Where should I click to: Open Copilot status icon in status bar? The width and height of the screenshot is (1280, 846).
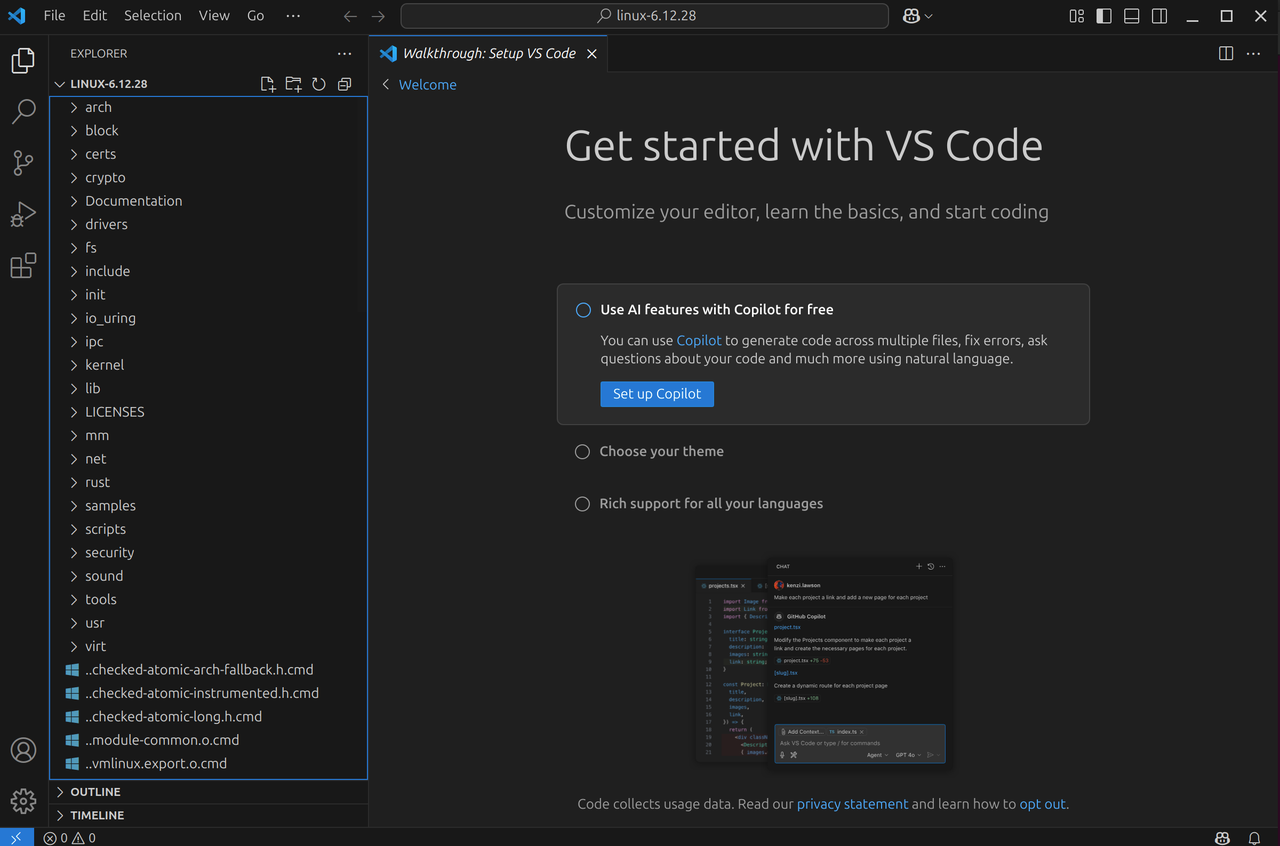click(1222, 838)
